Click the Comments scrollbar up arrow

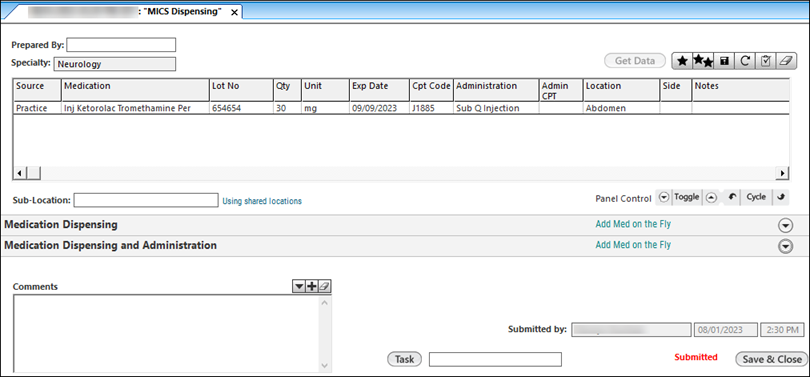coord(325,303)
